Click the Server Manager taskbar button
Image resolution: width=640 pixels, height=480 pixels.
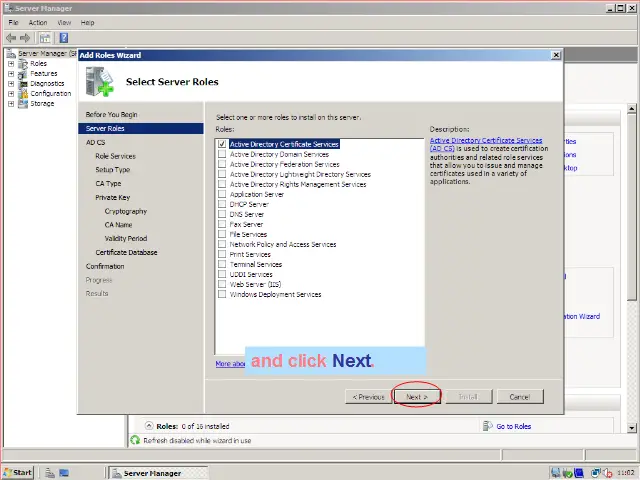click(x=159, y=473)
